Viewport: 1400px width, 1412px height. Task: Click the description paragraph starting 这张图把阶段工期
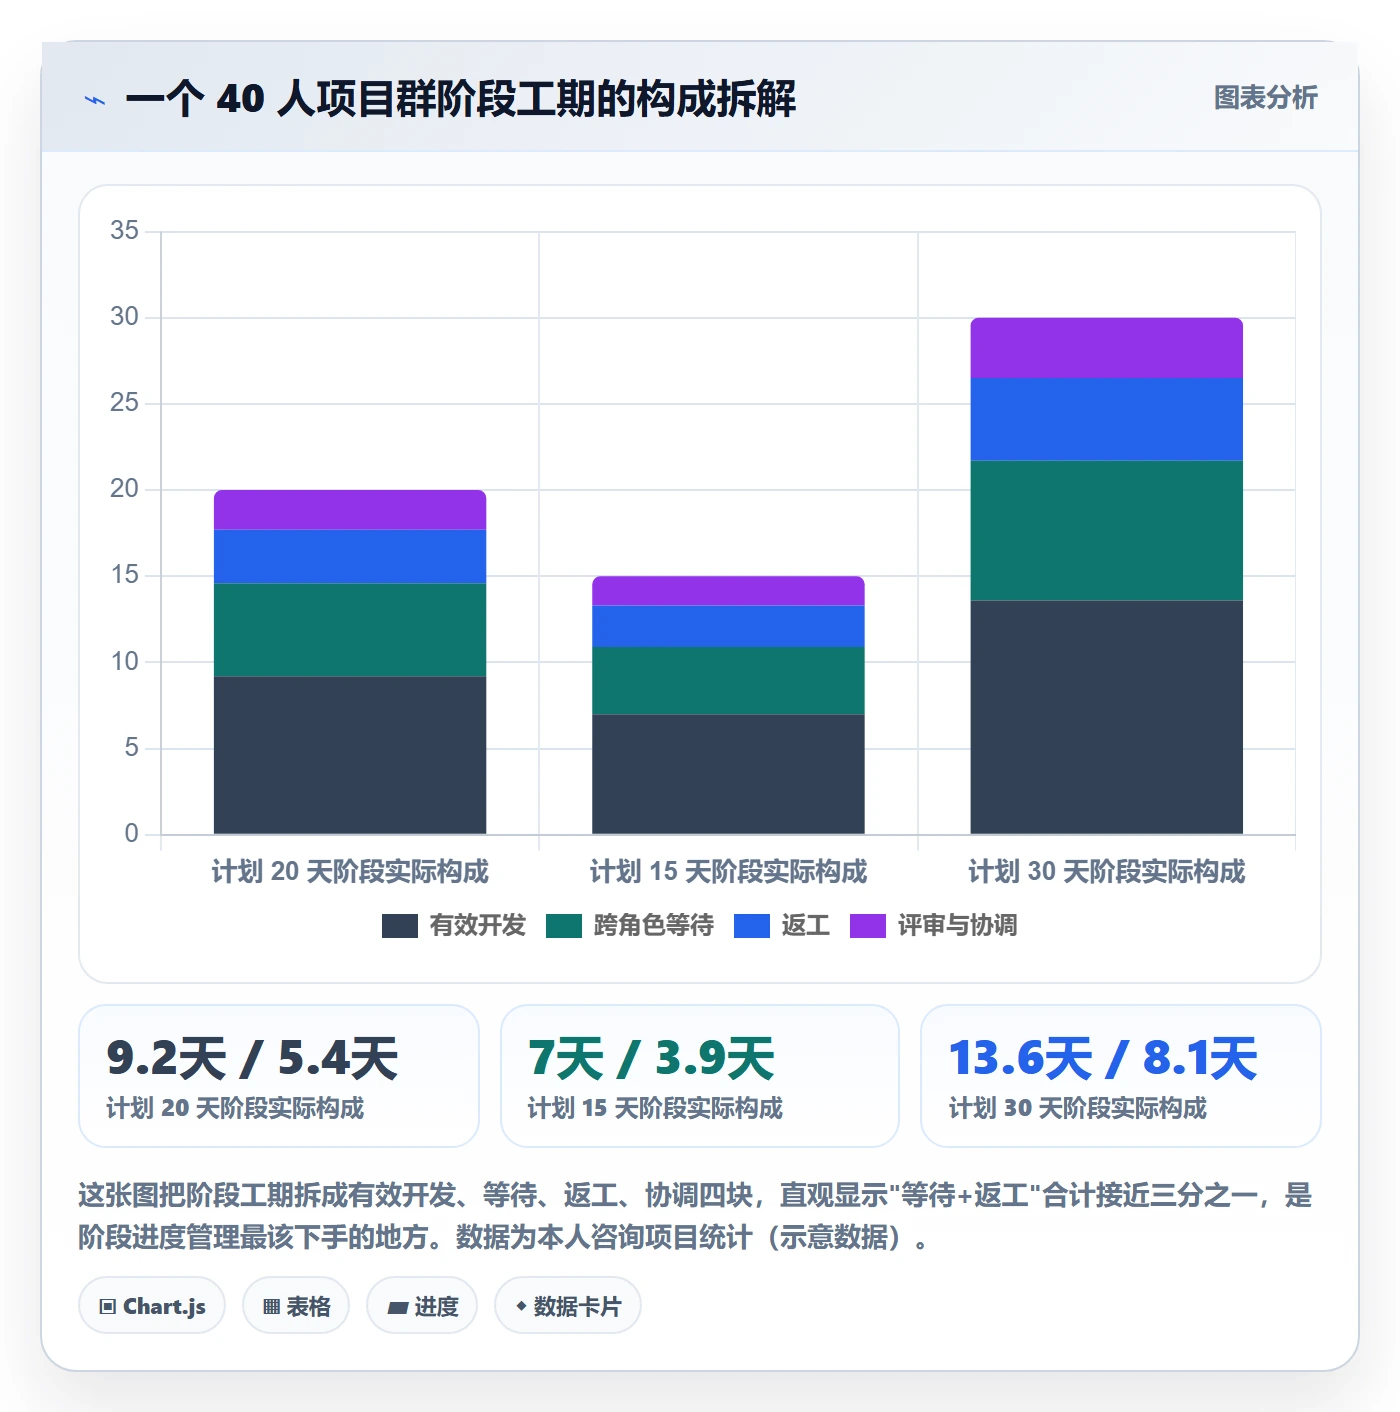pyautogui.click(x=695, y=1216)
